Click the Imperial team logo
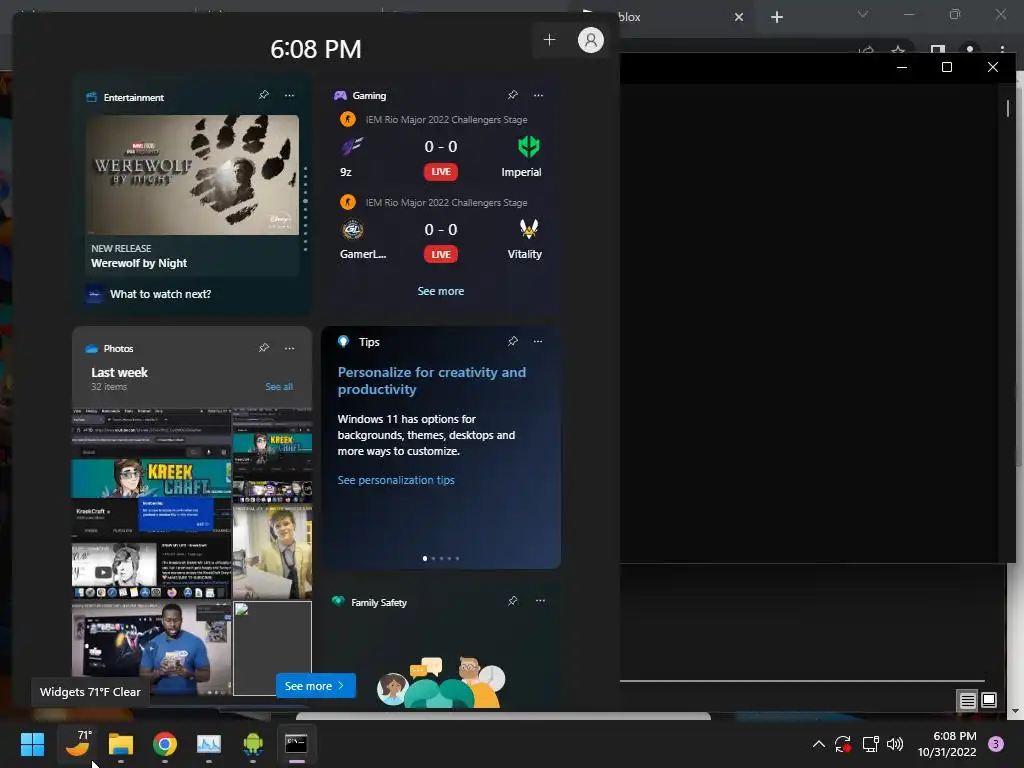This screenshot has height=768, width=1024. coord(528,146)
